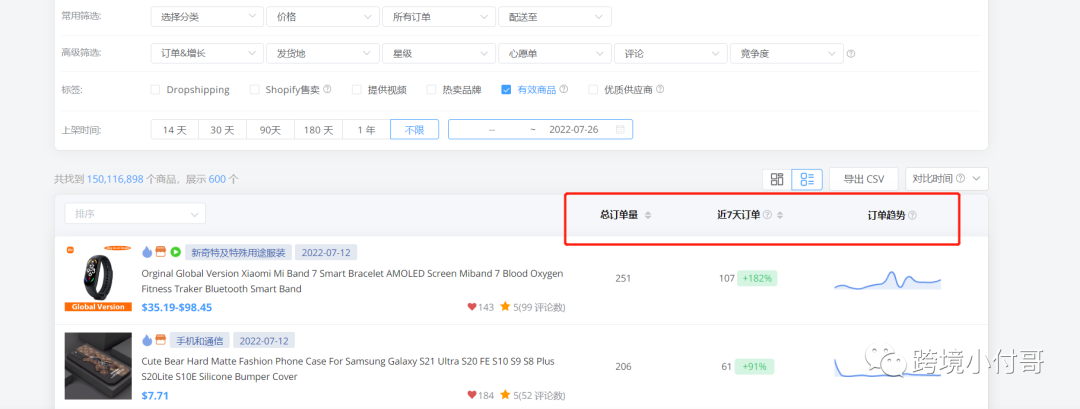Click the order trend sparkline for Mi Band
This screenshot has height=409, width=1080.
[888, 280]
